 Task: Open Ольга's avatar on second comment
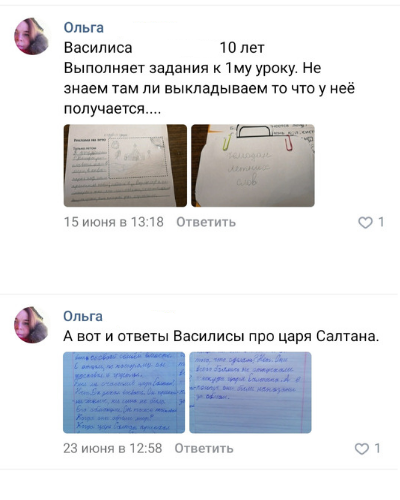click(x=32, y=325)
